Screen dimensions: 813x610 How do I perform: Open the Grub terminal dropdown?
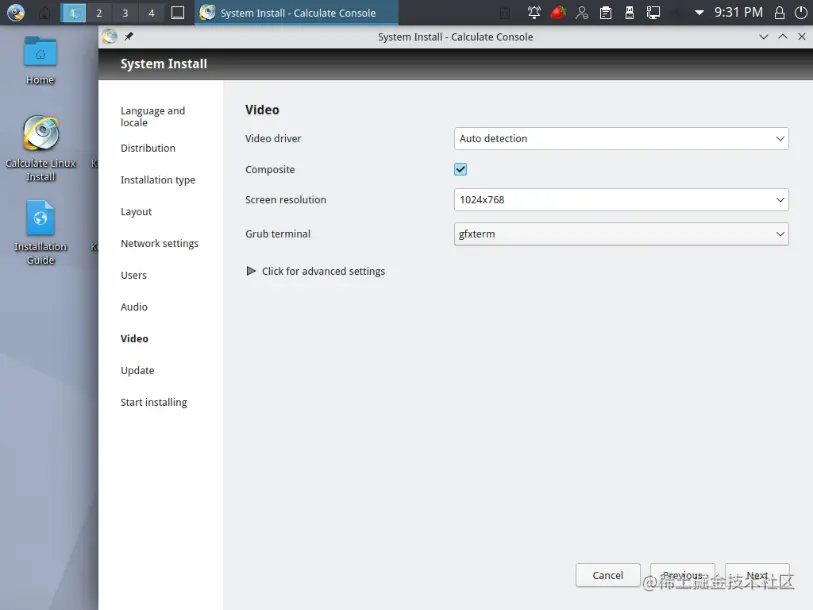click(621, 234)
